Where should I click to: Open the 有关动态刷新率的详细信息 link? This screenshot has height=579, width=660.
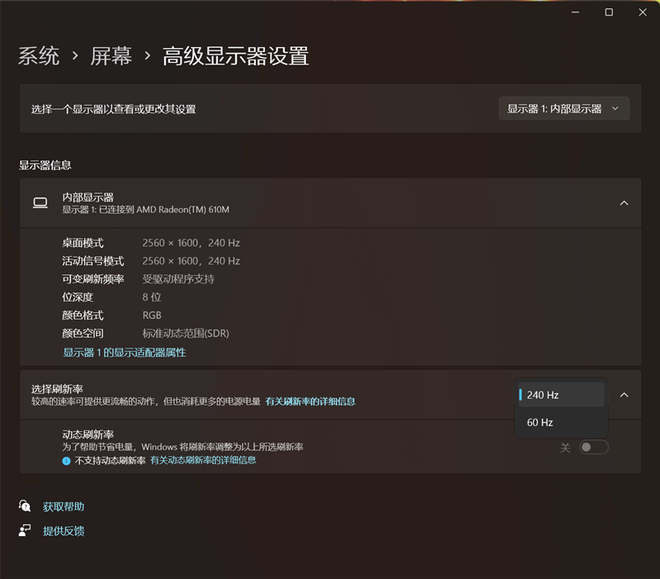203,460
